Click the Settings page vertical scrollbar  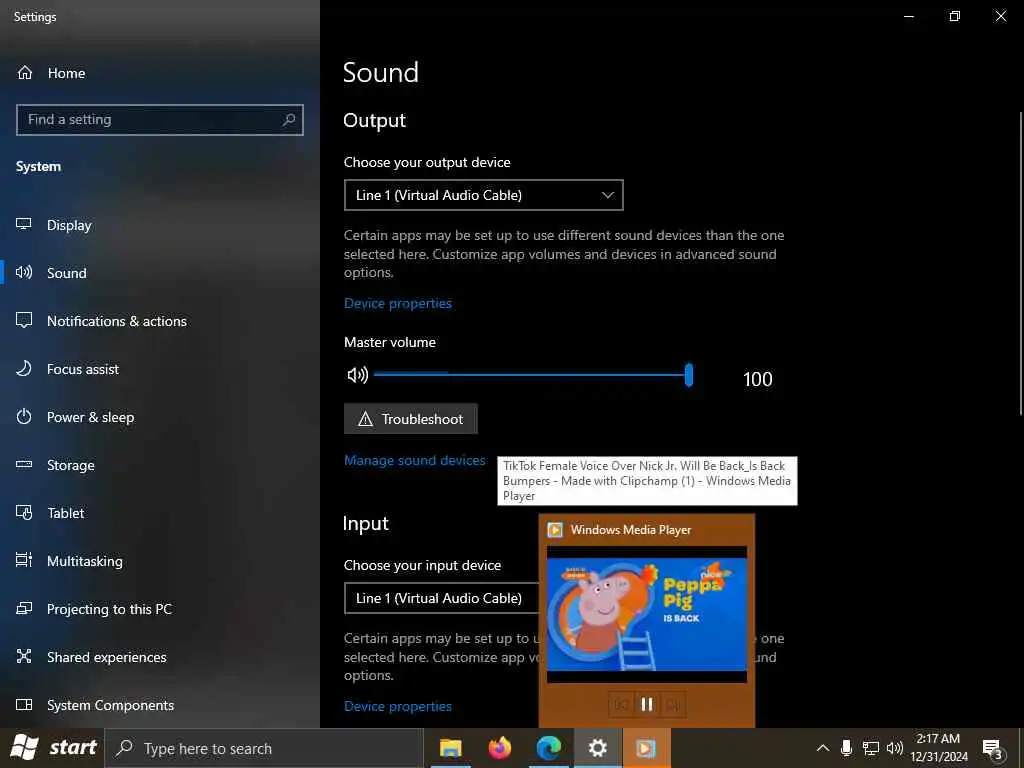(1020, 263)
